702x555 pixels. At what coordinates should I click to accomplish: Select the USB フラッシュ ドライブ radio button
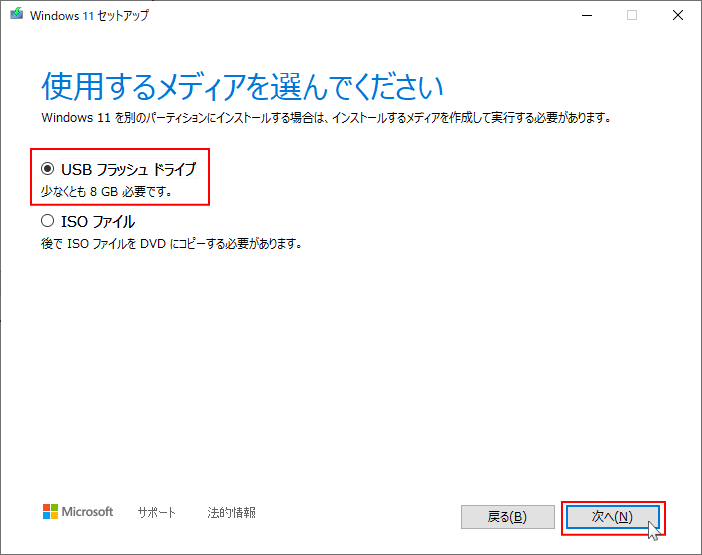(x=48, y=170)
